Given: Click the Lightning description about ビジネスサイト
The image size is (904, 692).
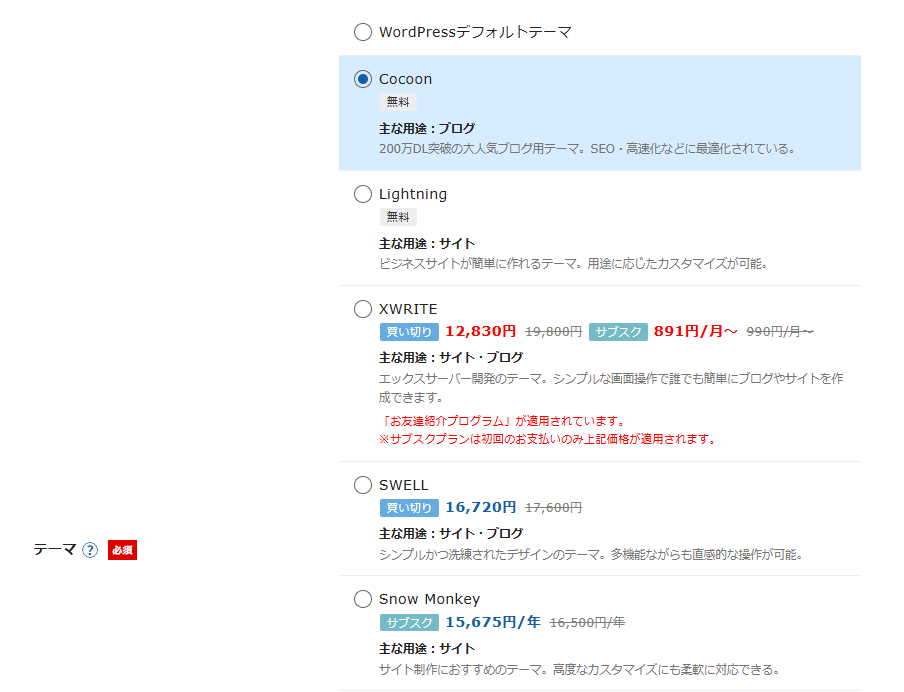Looking at the screenshot, I should [573, 264].
